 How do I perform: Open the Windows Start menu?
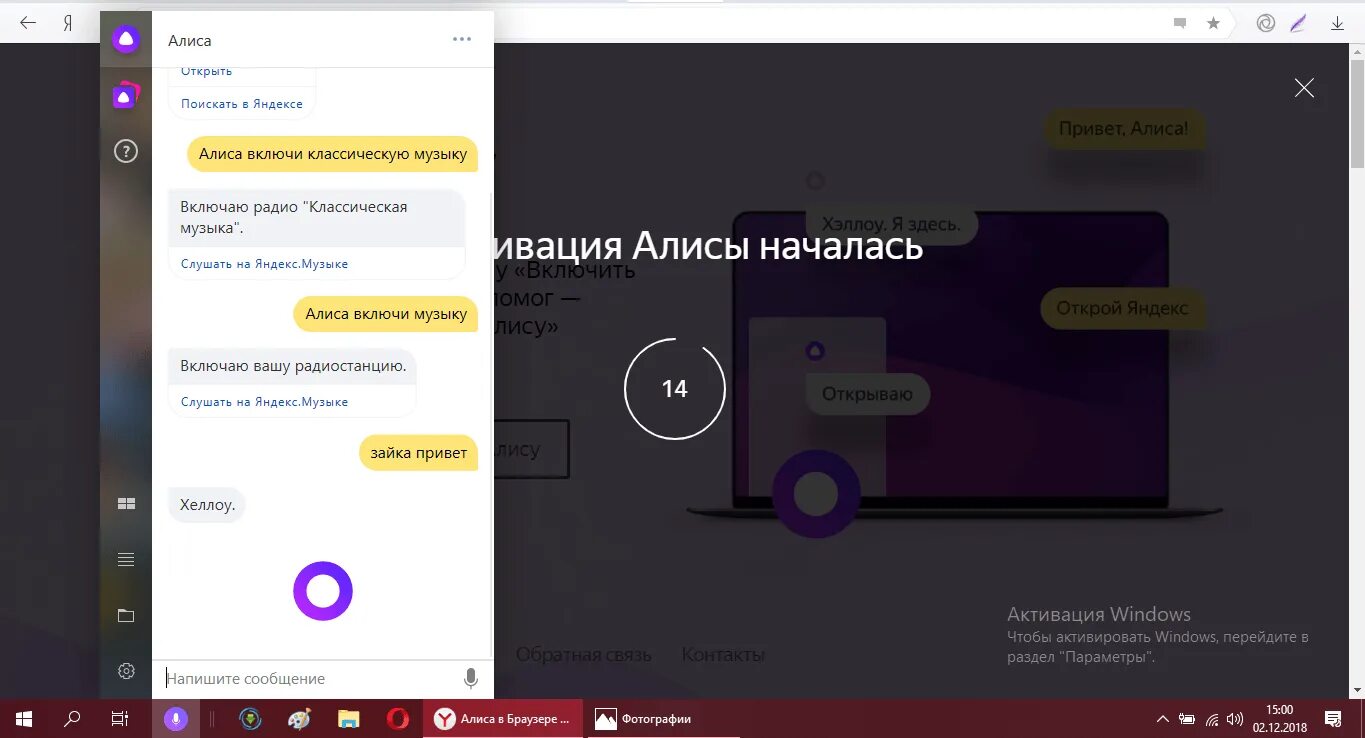point(24,718)
